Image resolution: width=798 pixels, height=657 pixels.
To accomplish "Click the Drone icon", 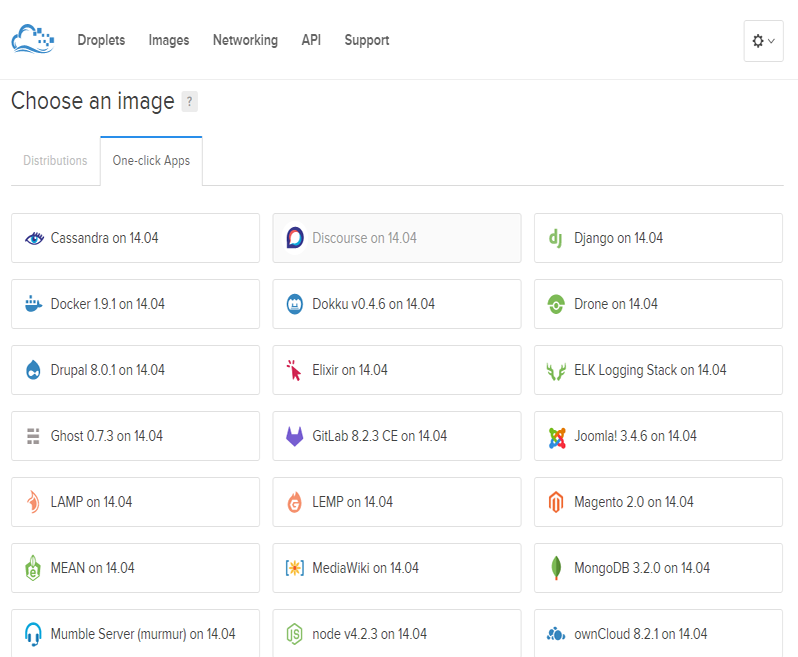I will [x=556, y=304].
